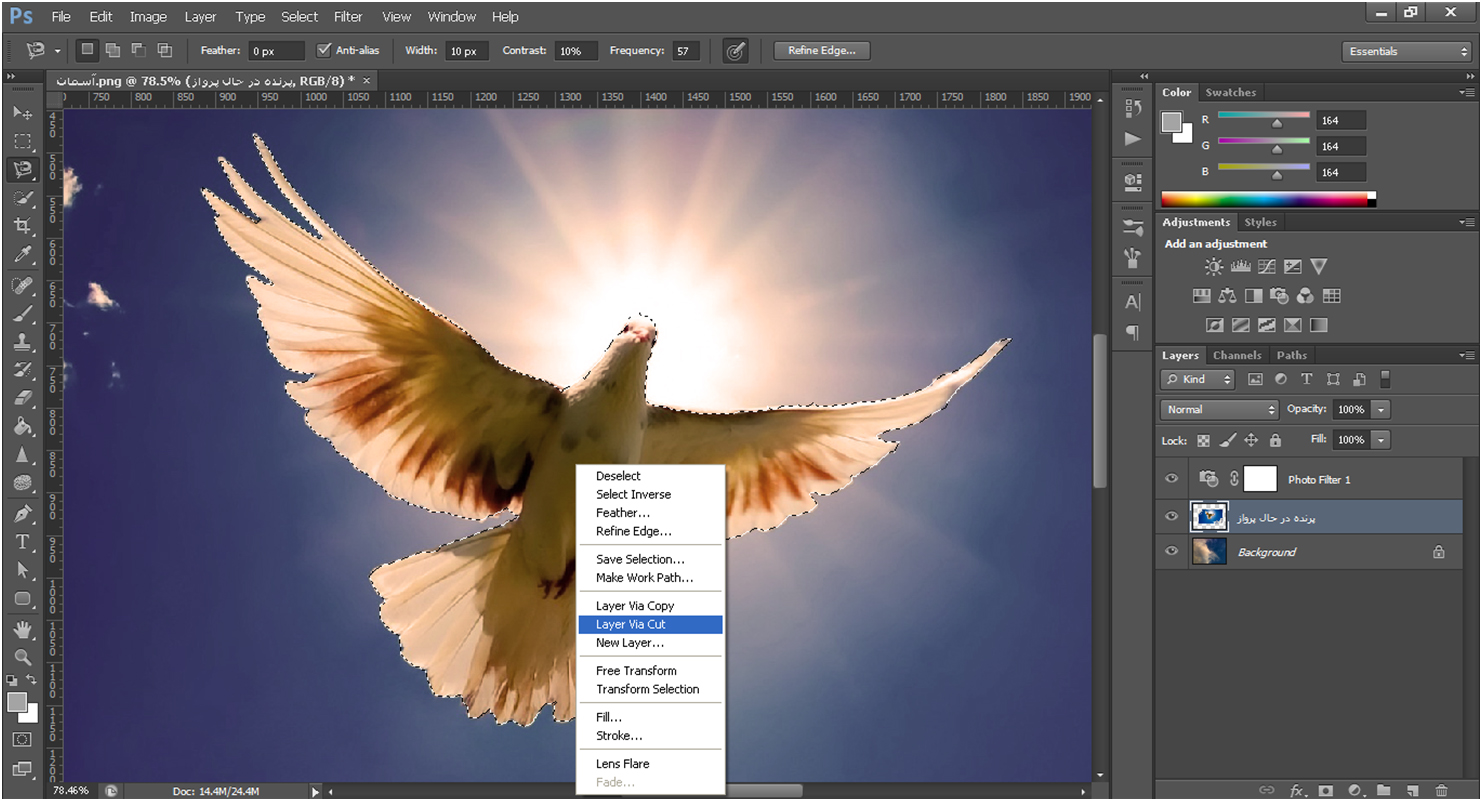Select the Clone Stamp tool
Image resolution: width=1482 pixels, height=799 pixels.
(x=22, y=342)
